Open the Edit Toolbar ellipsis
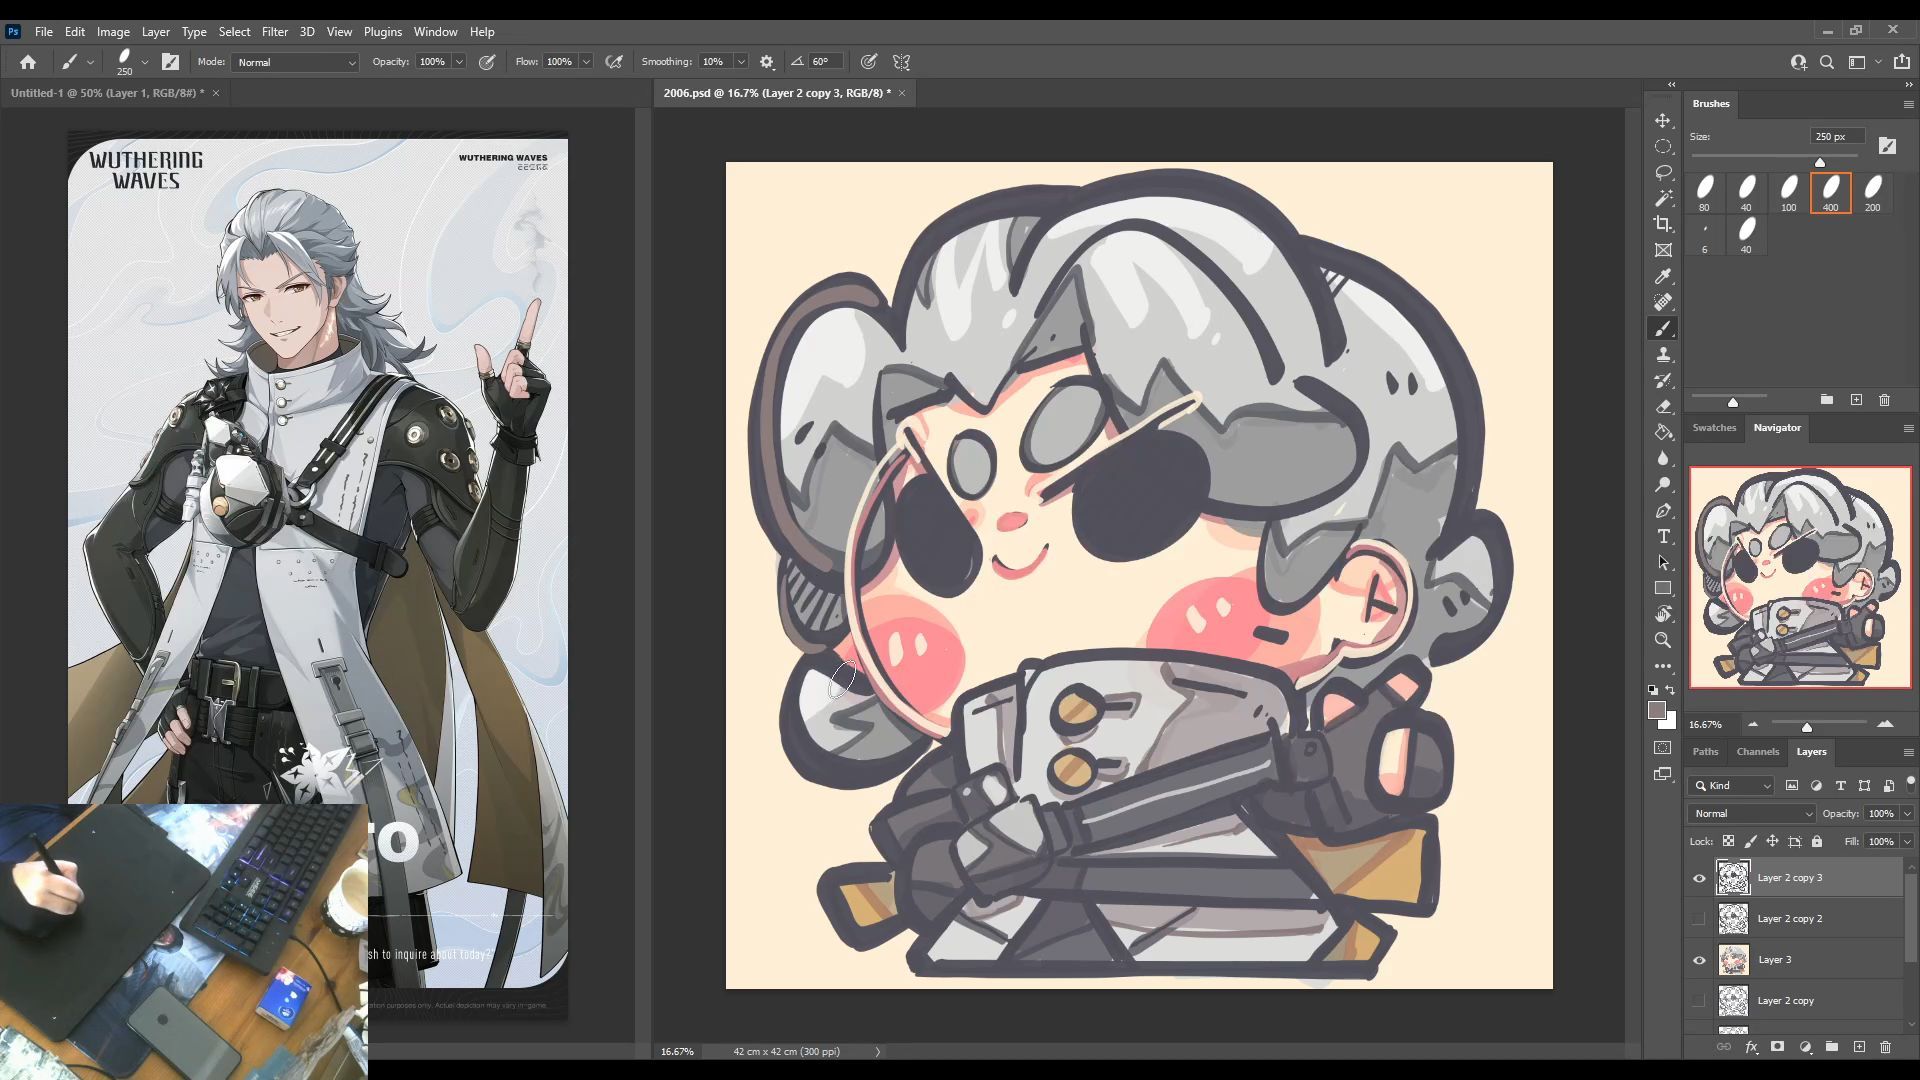1920x1080 pixels. coord(1663,666)
